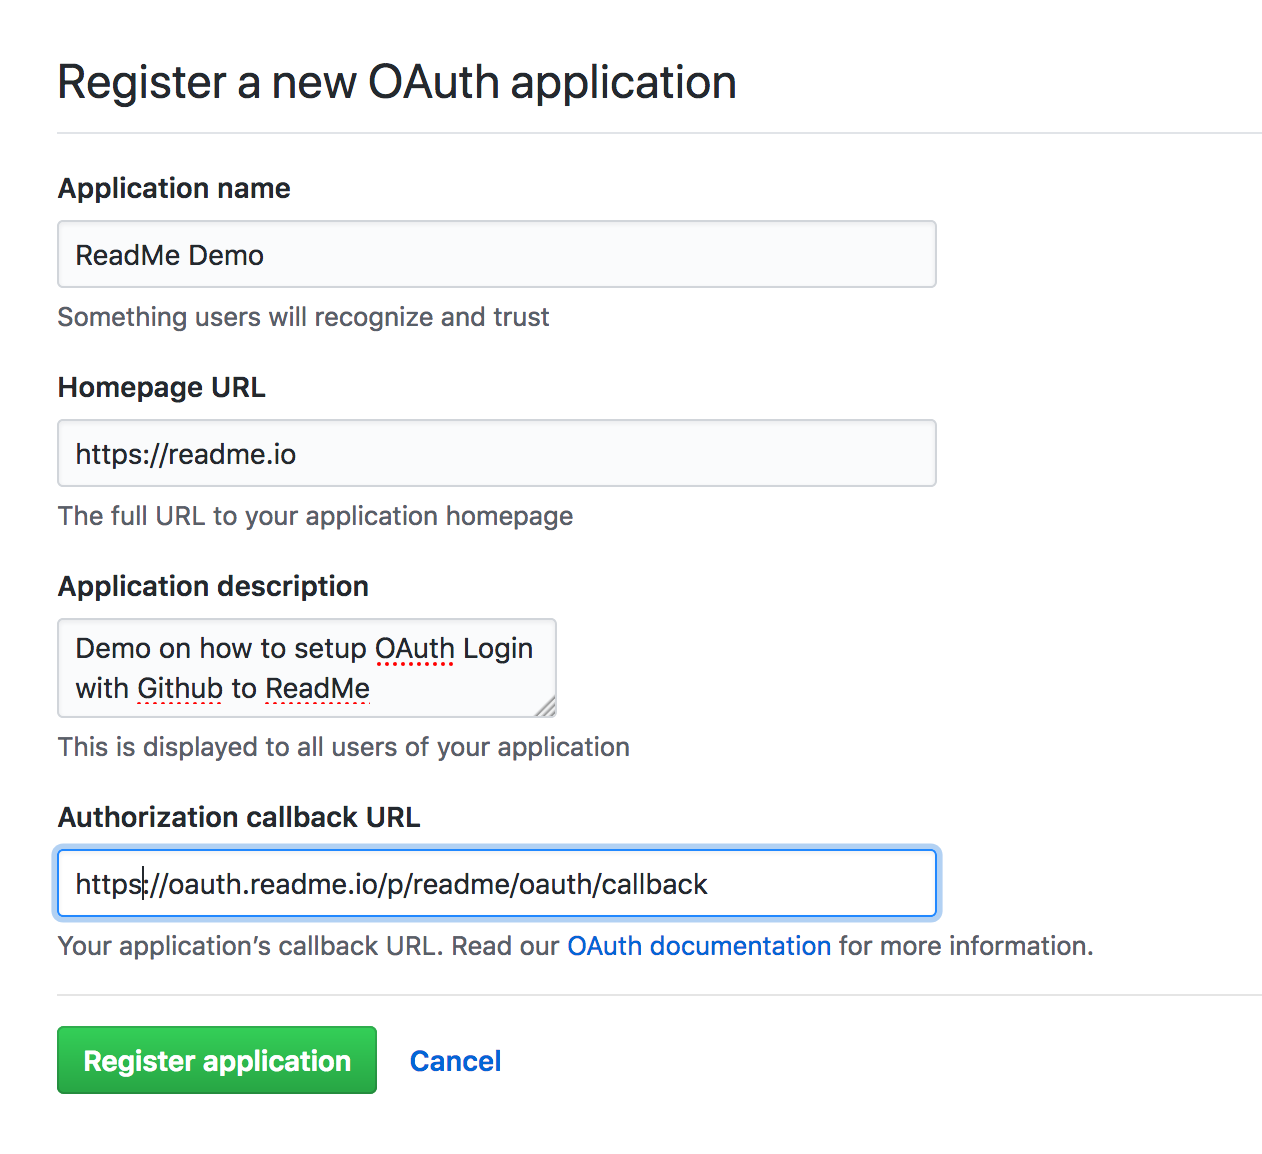This screenshot has height=1154, width=1262.
Task: Click the "This is displayed to all users" hint
Action: pyautogui.click(x=344, y=747)
